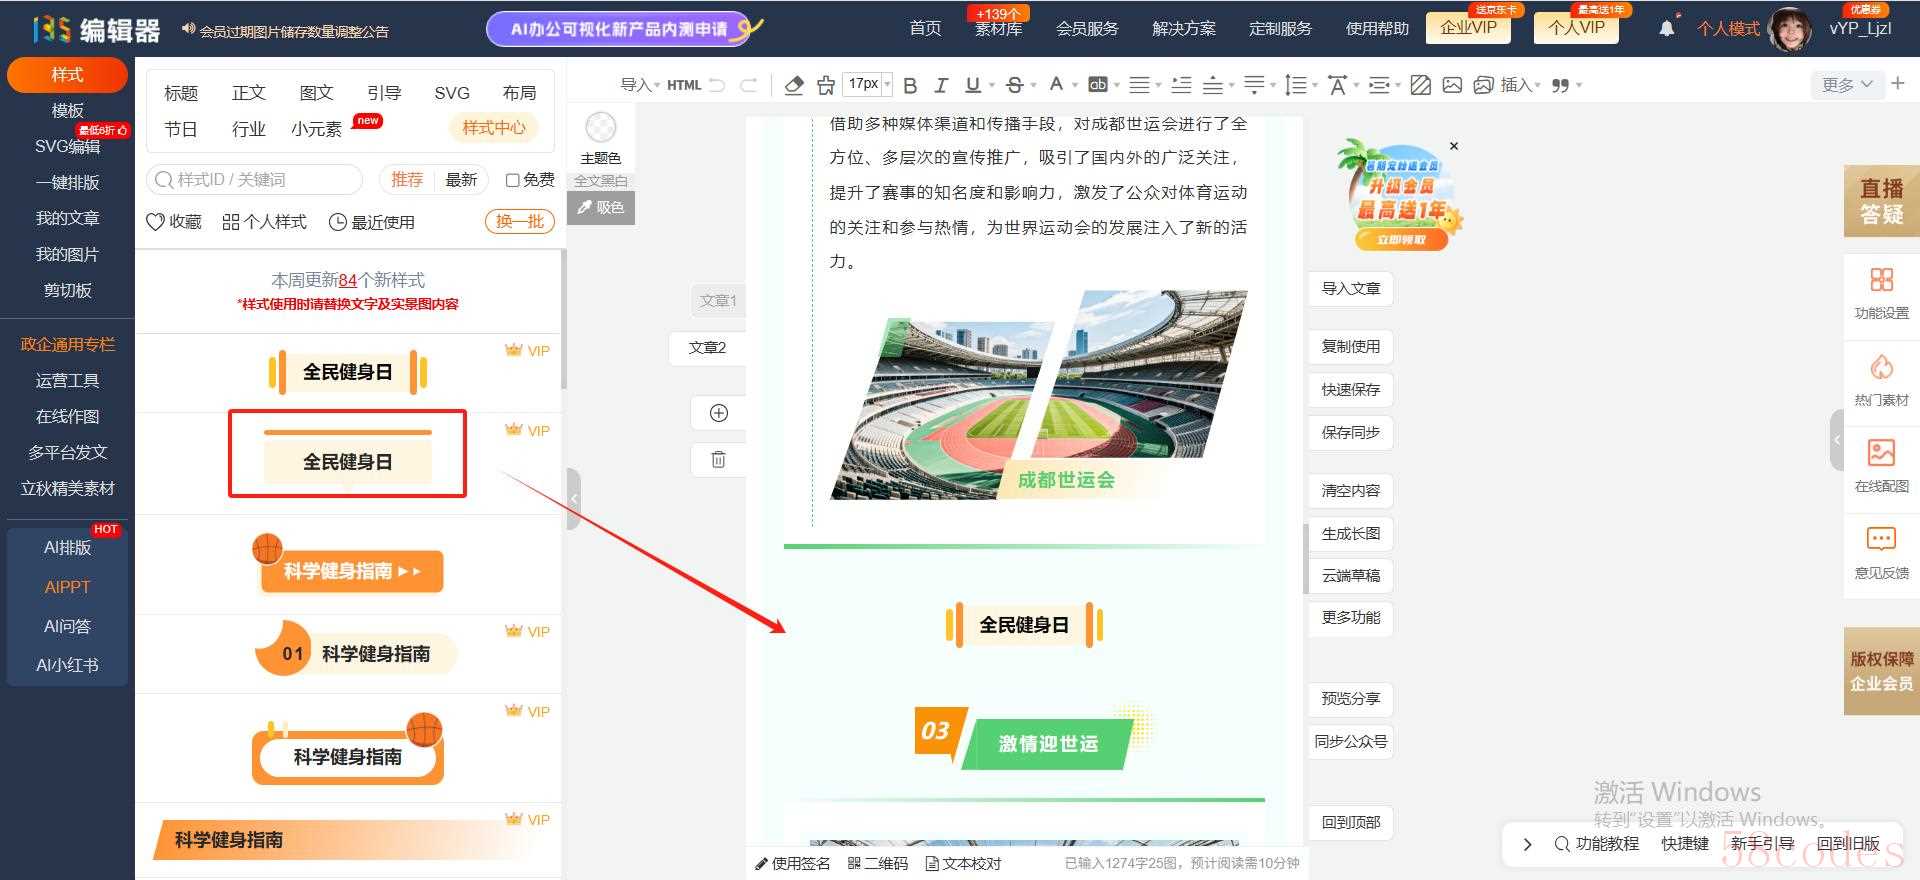
Task: Toggle bold formatting
Action: tap(910, 85)
